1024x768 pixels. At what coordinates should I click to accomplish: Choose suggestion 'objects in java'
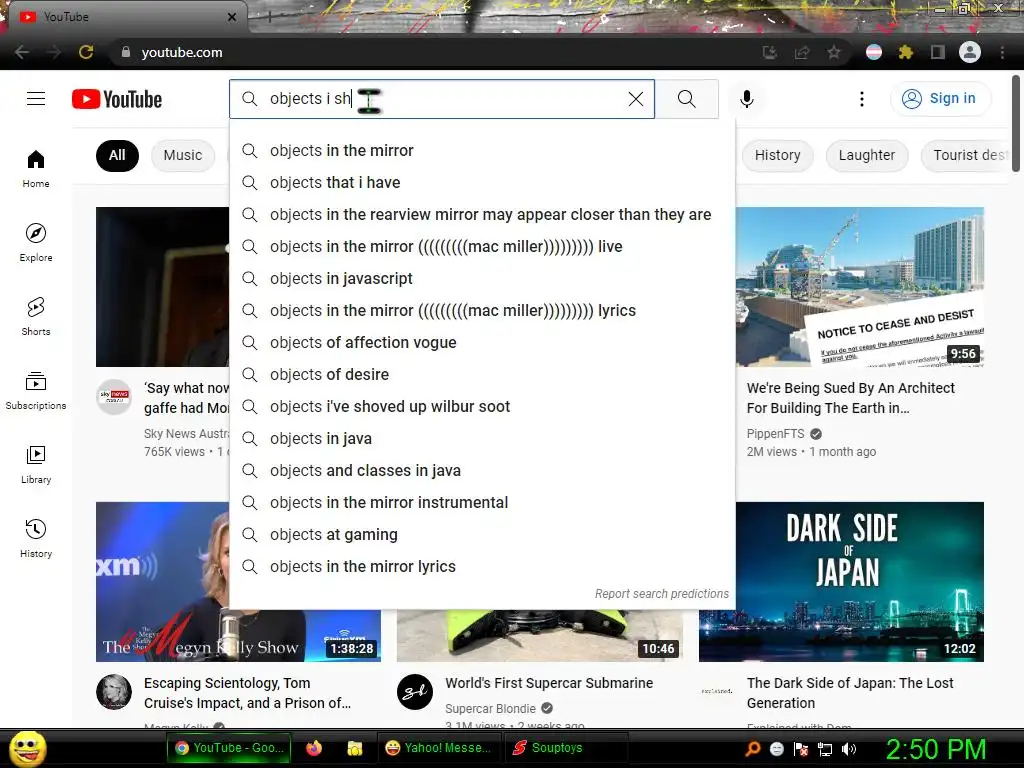click(x=482, y=438)
